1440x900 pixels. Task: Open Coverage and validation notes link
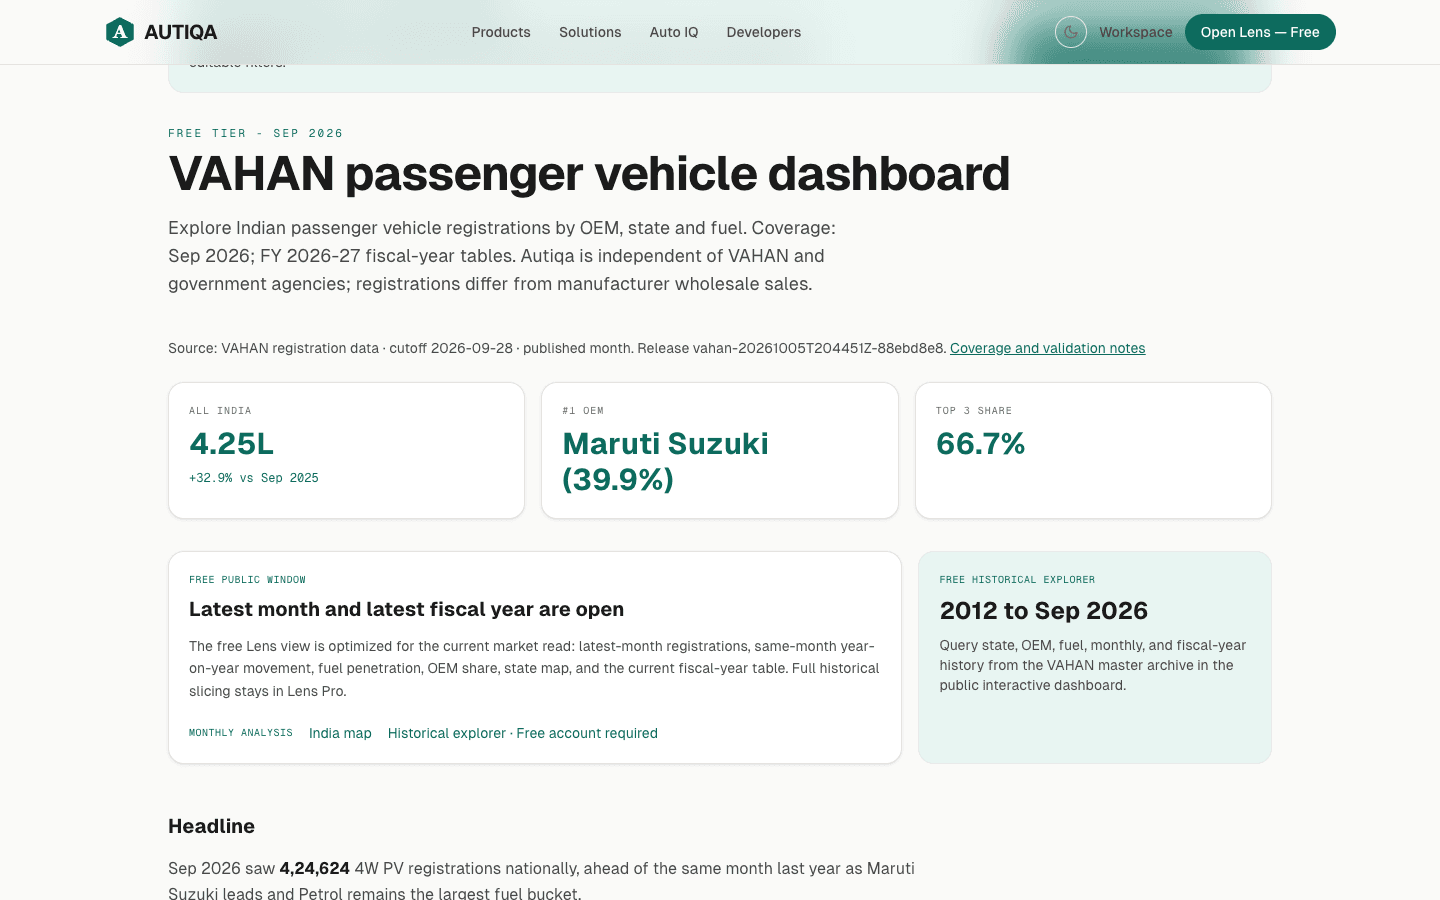(1048, 348)
